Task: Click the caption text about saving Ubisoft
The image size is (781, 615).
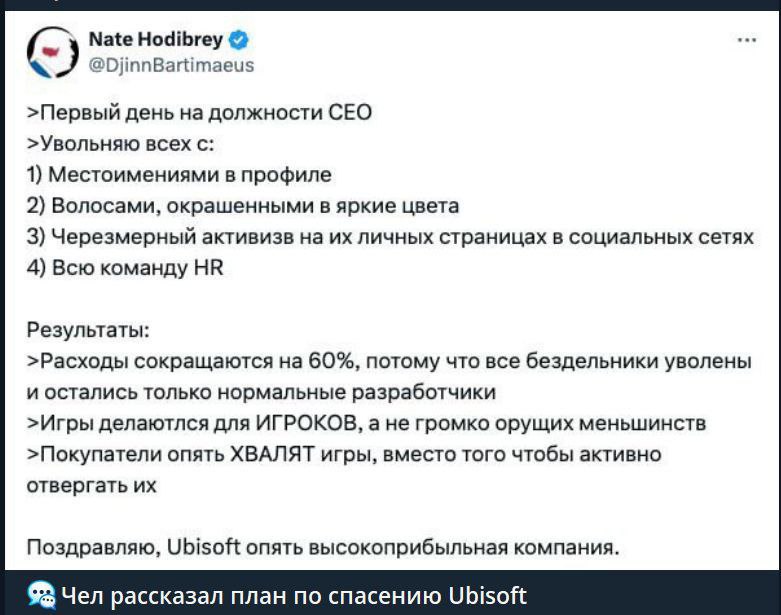Action: [x=293, y=594]
